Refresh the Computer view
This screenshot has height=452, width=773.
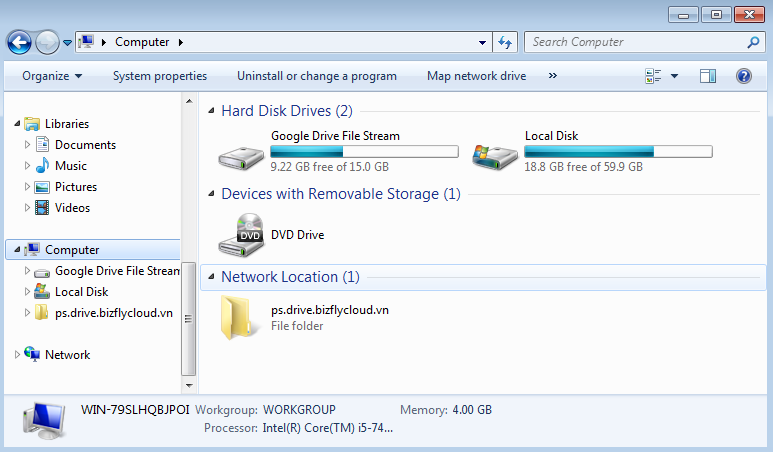pos(505,42)
